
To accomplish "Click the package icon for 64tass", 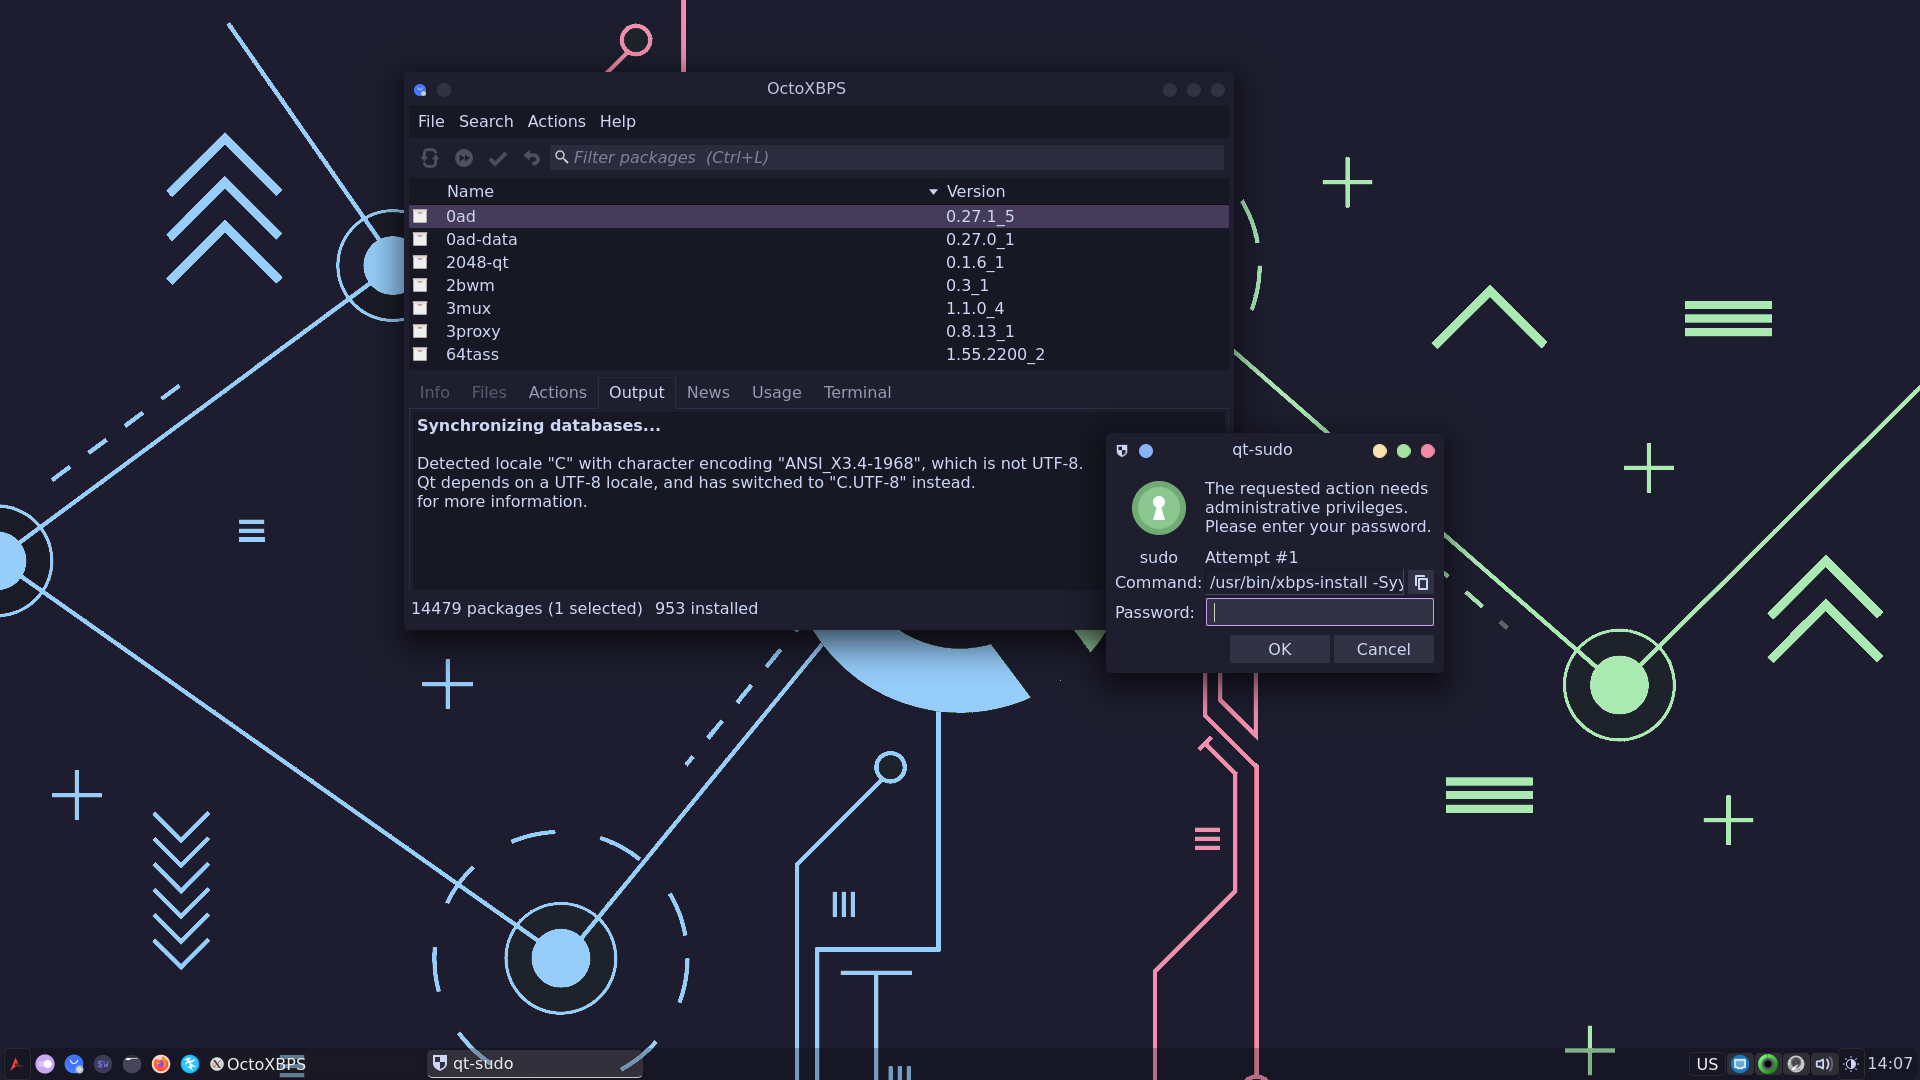I will pyautogui.click(x=421, y=354).
